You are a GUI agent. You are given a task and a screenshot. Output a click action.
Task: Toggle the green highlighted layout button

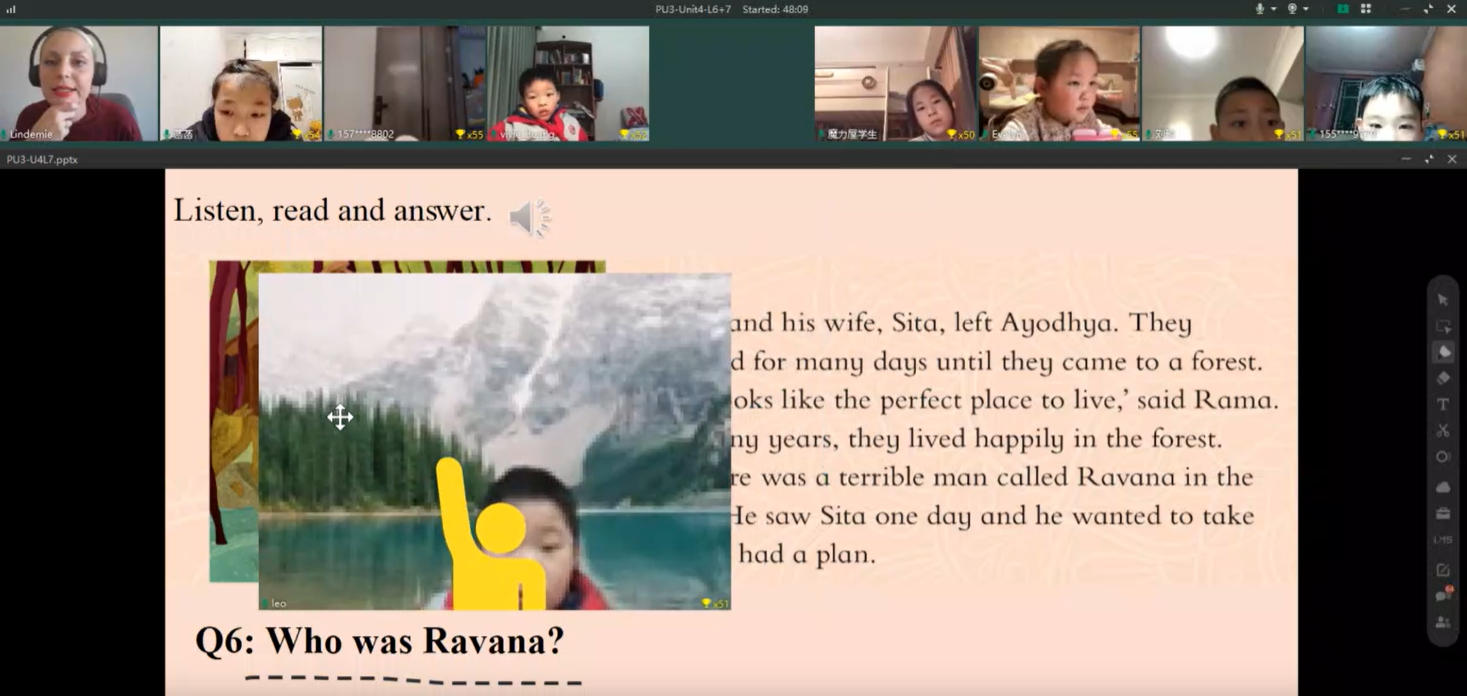coord(1342,9)
